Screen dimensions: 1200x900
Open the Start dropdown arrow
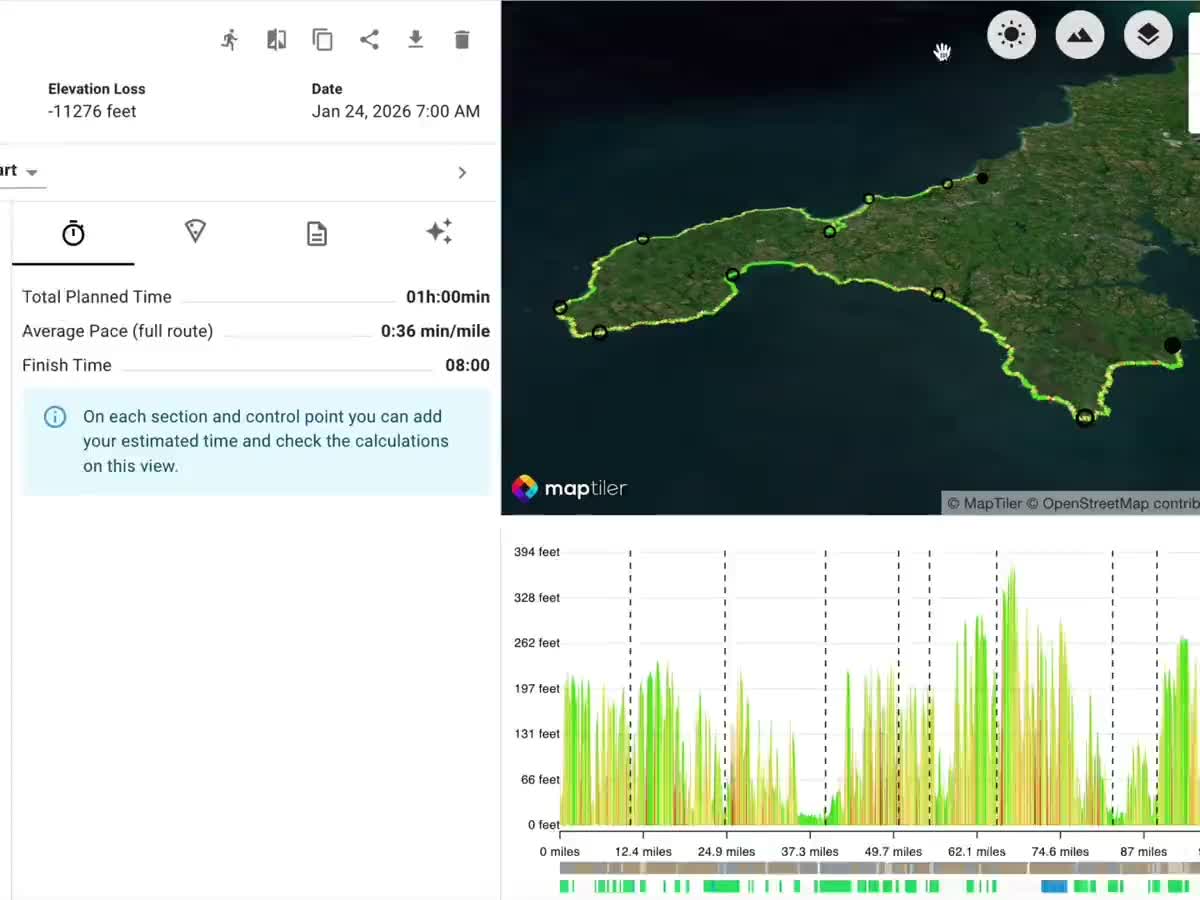(31, 172)
